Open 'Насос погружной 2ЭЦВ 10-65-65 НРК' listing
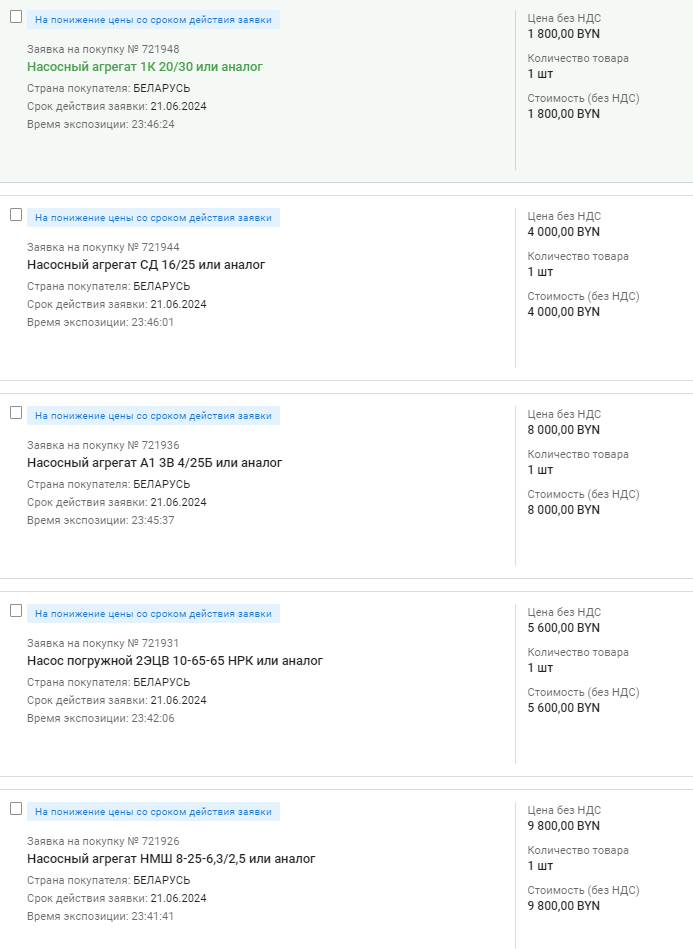This screenshot has height=949, width=693. point(175,661)
